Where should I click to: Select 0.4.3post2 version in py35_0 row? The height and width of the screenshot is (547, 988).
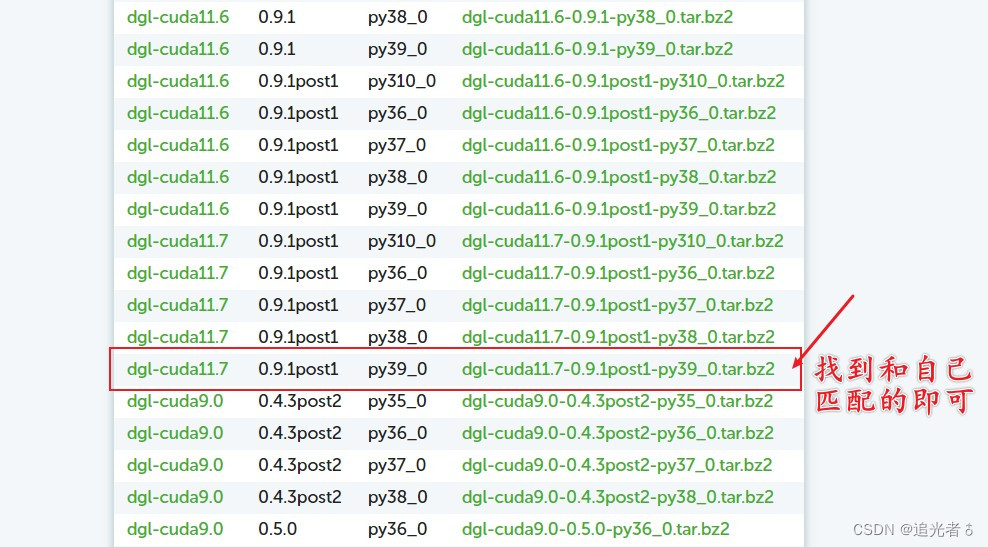tap(300, 401)
